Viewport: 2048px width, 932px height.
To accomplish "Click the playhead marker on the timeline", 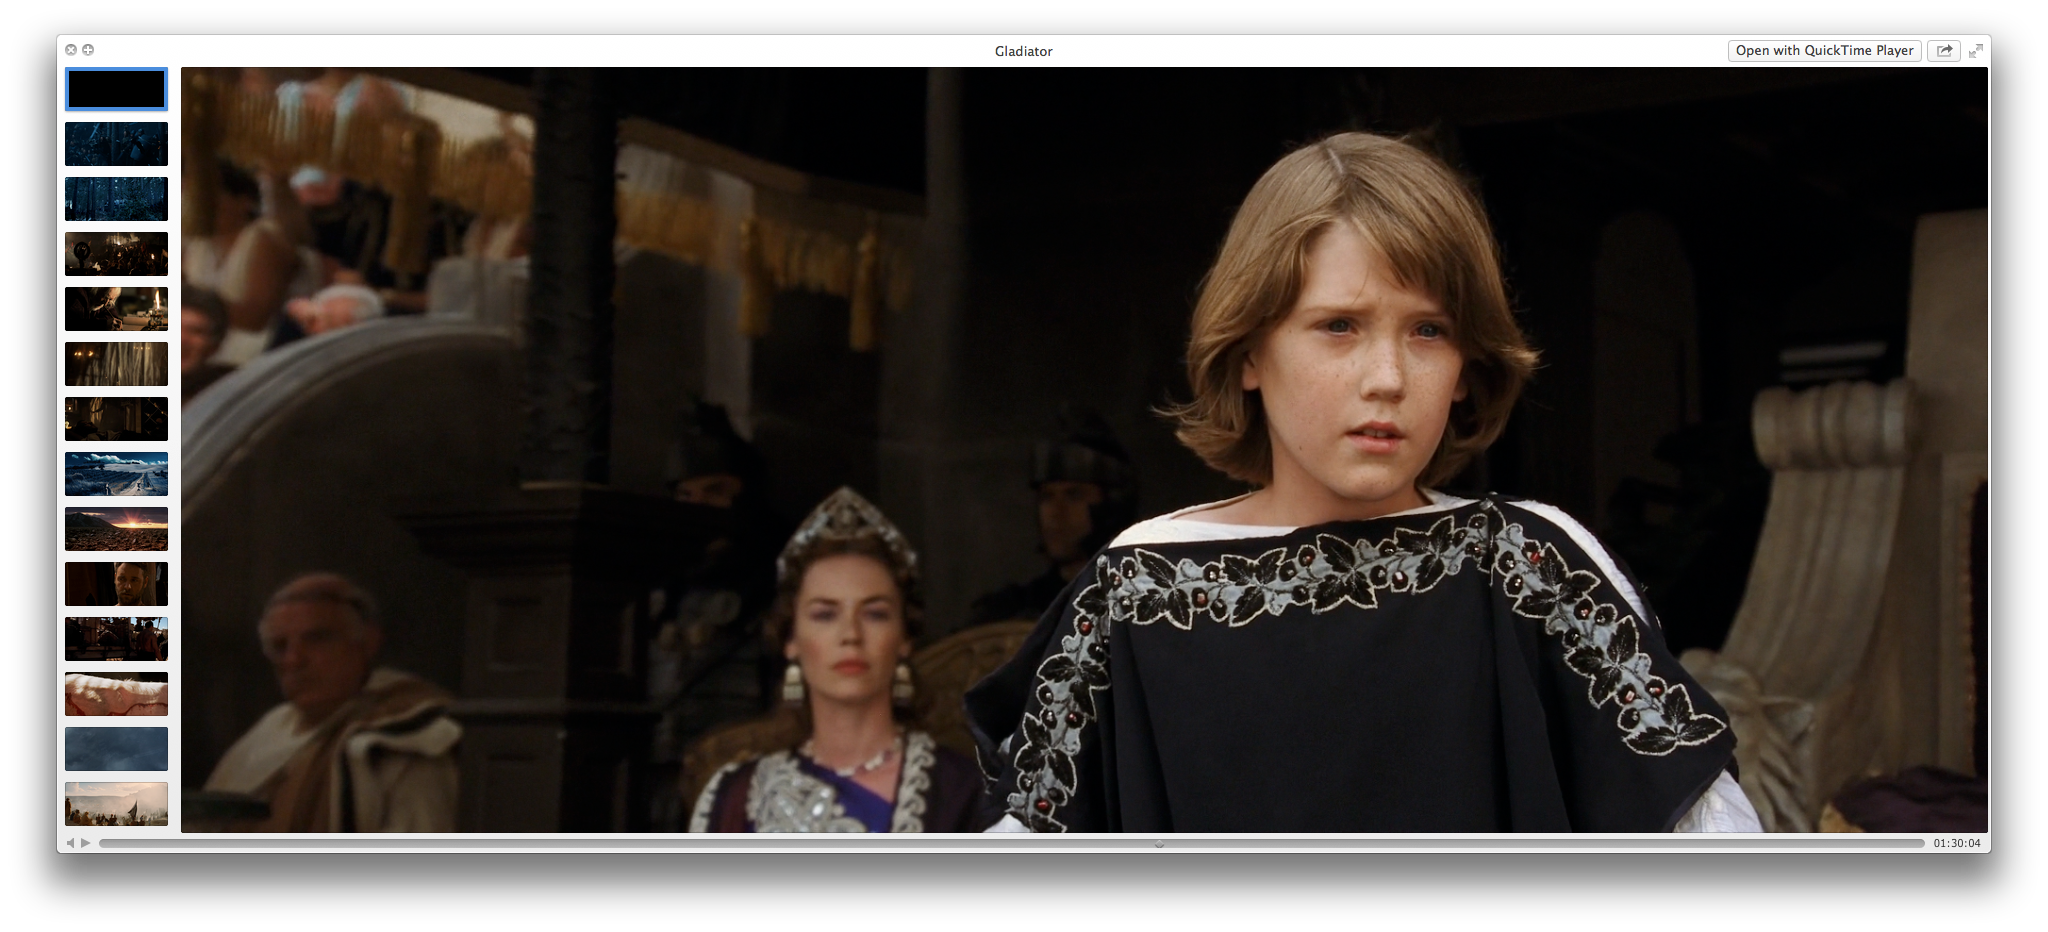I will pyautogui.click(x=1159, y=844).
